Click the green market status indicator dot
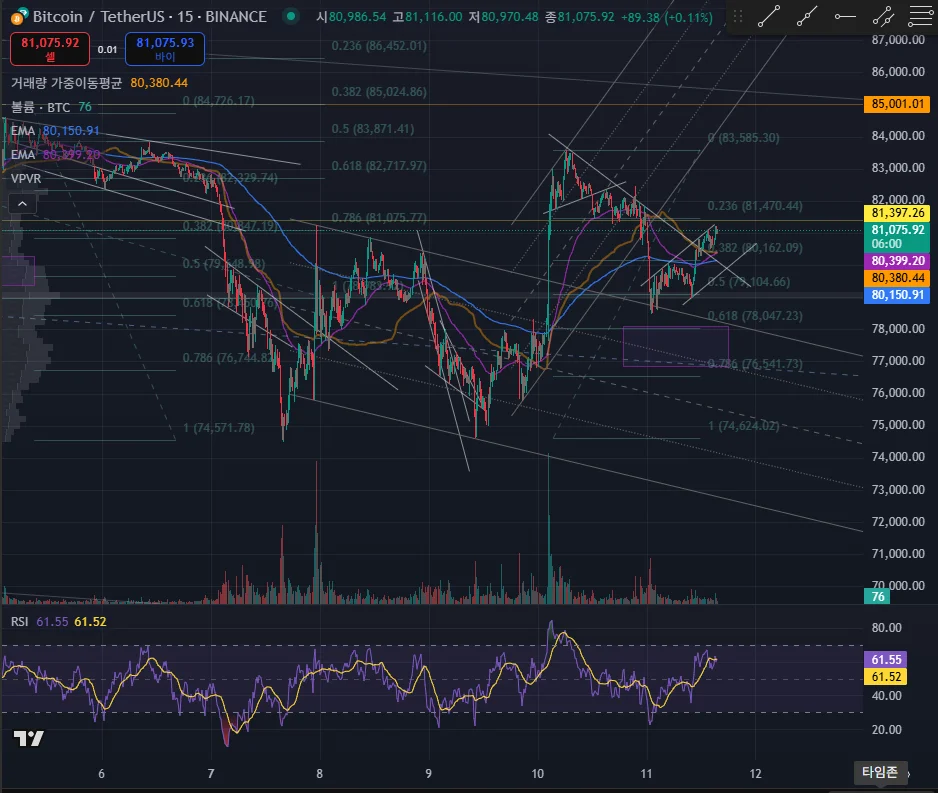The width and height of the screenshot is (938, 793). (291, 16)
